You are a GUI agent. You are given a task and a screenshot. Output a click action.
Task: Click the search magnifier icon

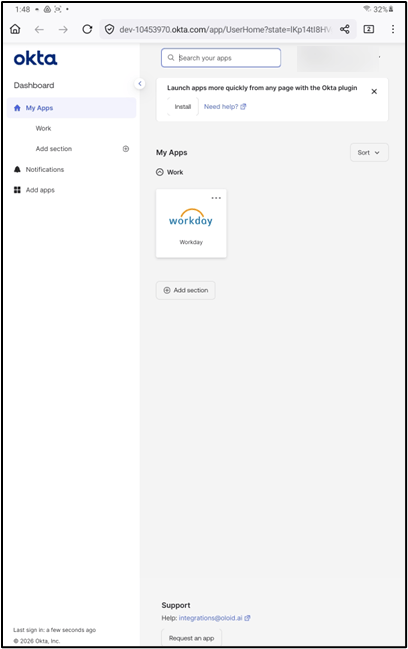tap(171, 58)
